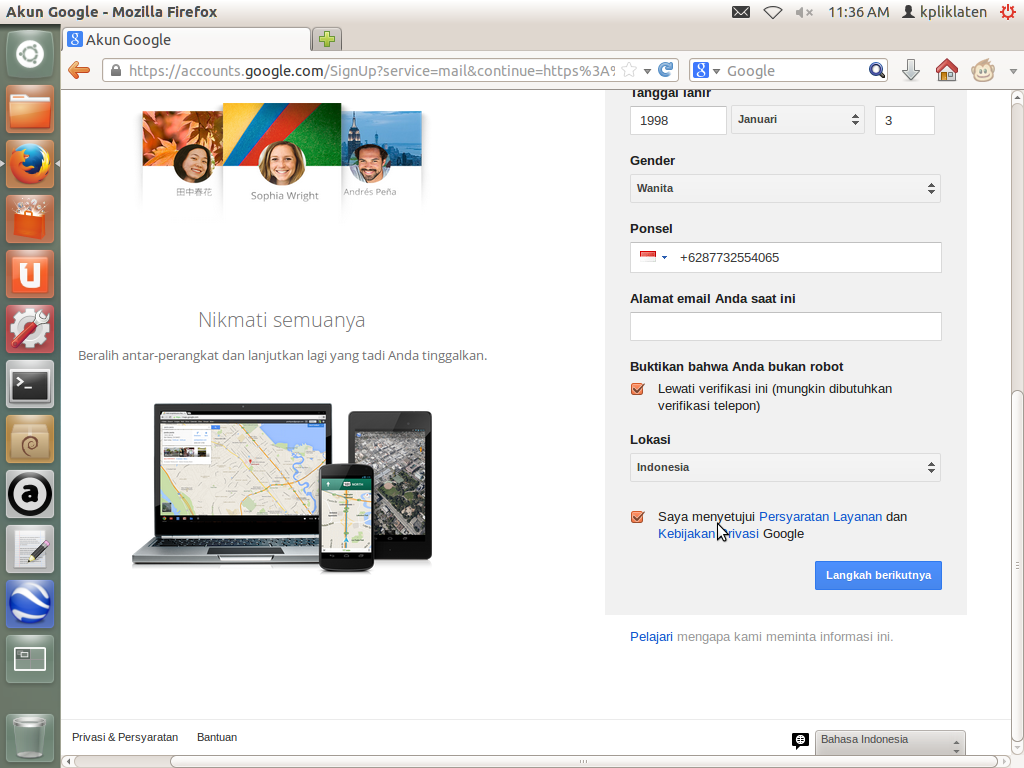Click the feedback speech bubble icon

[800, 740]
